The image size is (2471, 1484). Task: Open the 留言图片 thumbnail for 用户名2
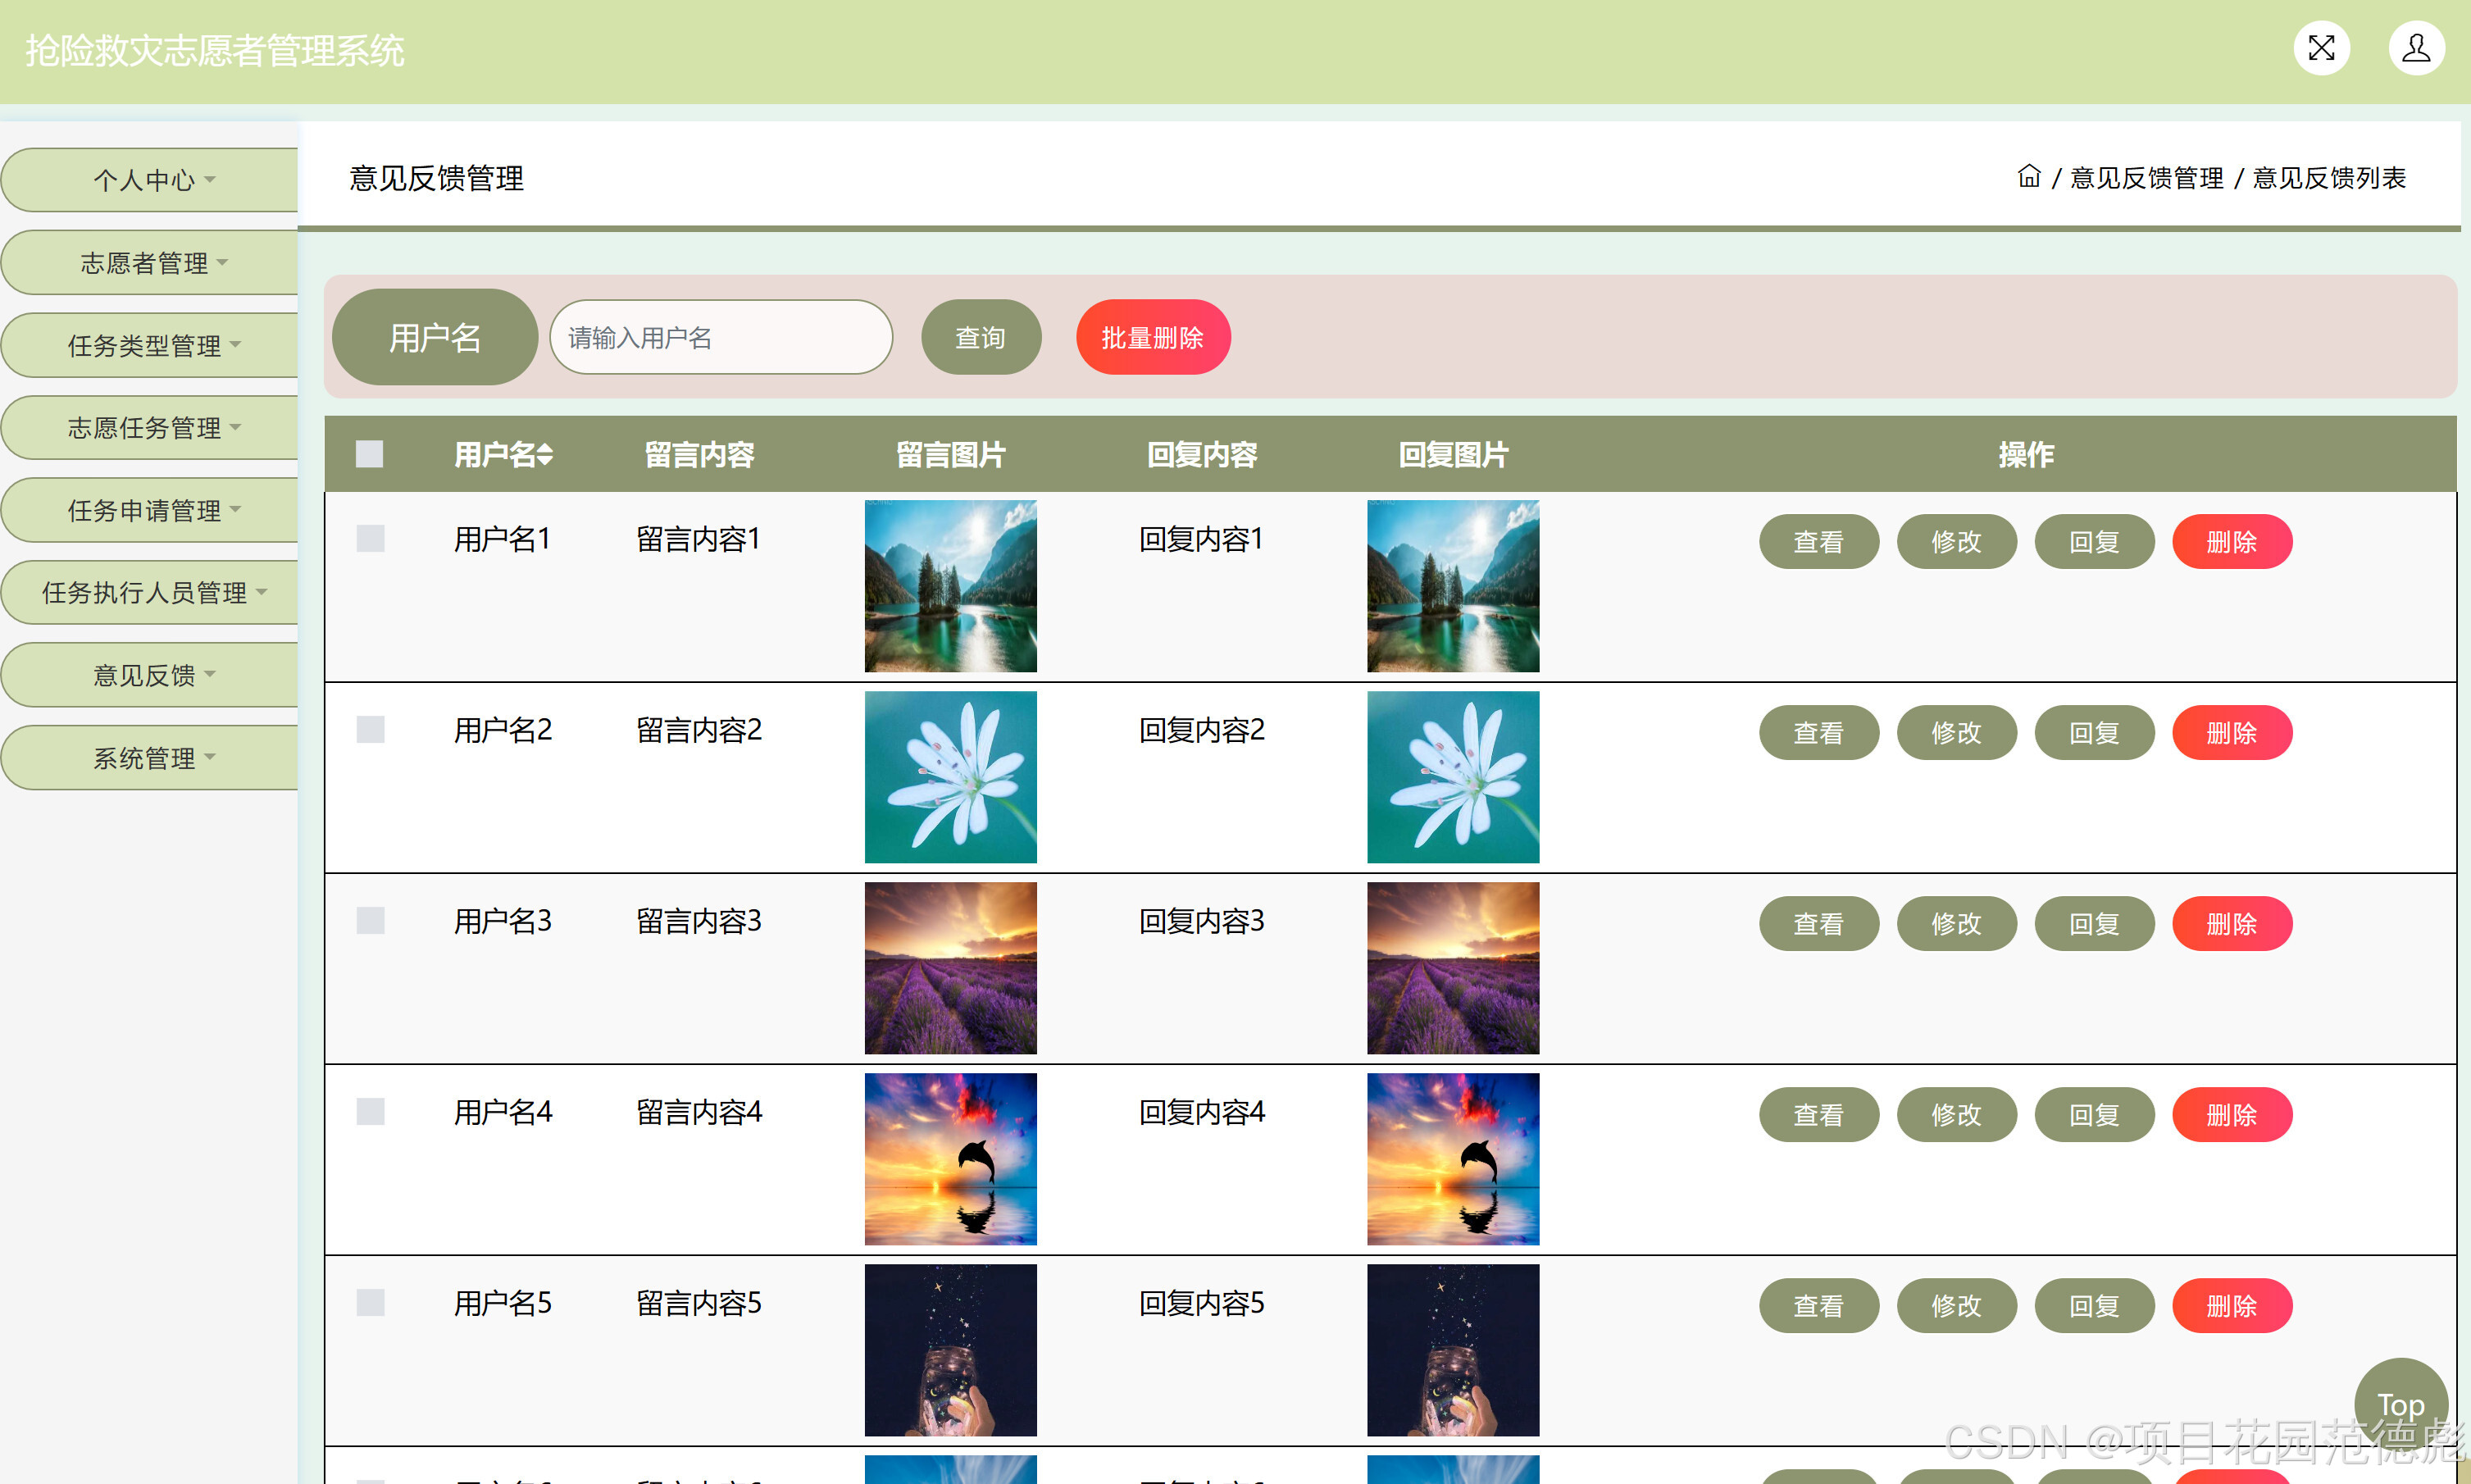pos(950,777)
